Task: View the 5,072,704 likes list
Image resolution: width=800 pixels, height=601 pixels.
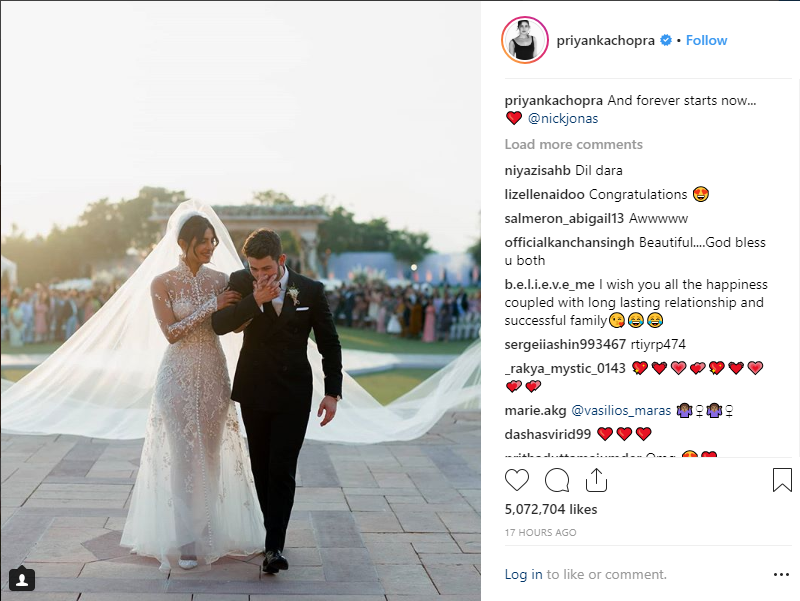Action: 551,509
